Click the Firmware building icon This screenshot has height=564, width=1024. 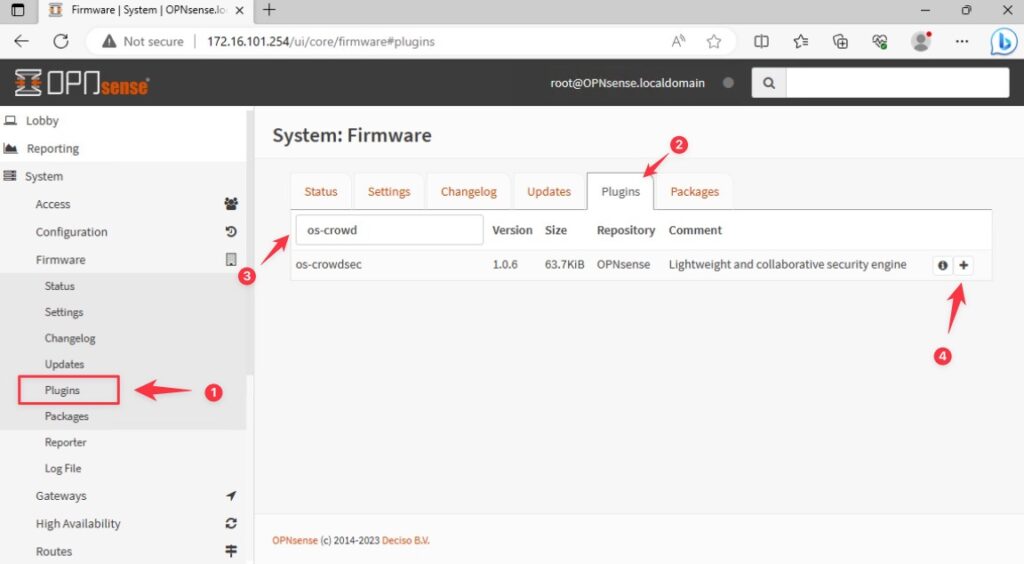pyautogui.click(x=231, y=259)
